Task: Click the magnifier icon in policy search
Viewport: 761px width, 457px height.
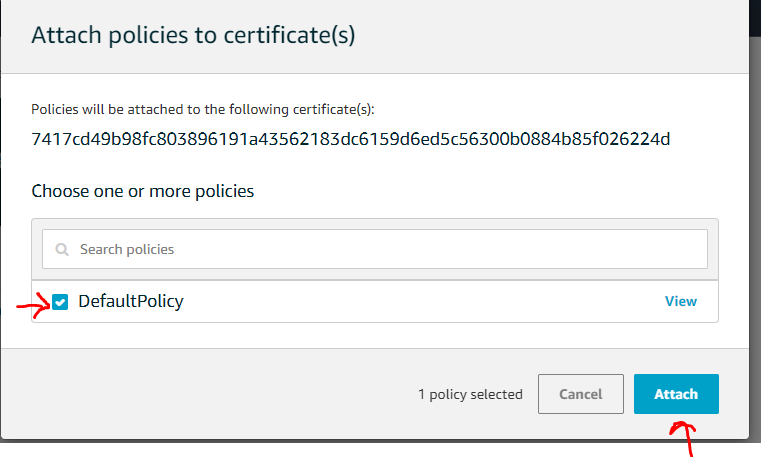Action: (x=63, y=249)
